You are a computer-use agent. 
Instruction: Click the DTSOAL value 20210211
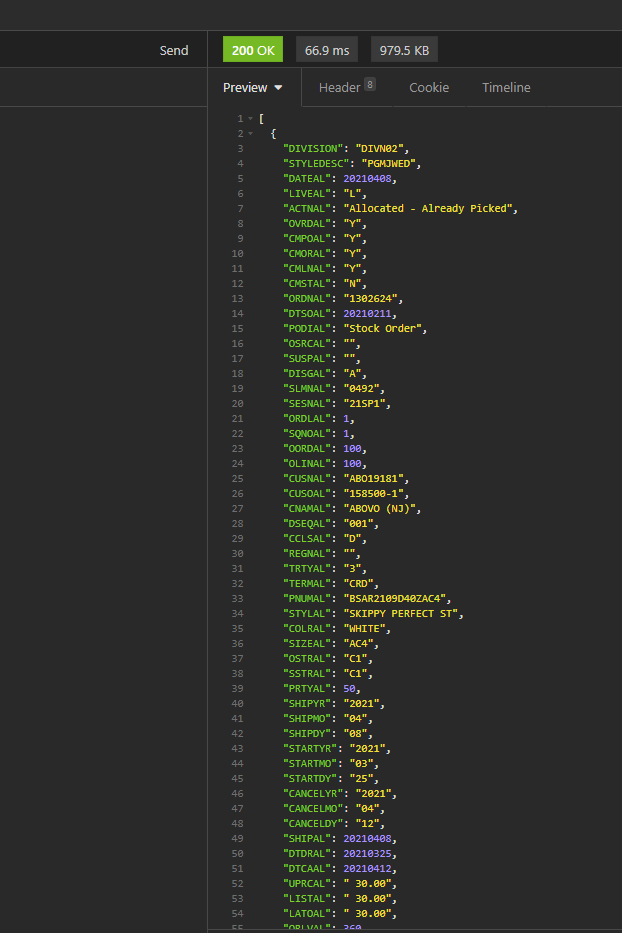367,314
